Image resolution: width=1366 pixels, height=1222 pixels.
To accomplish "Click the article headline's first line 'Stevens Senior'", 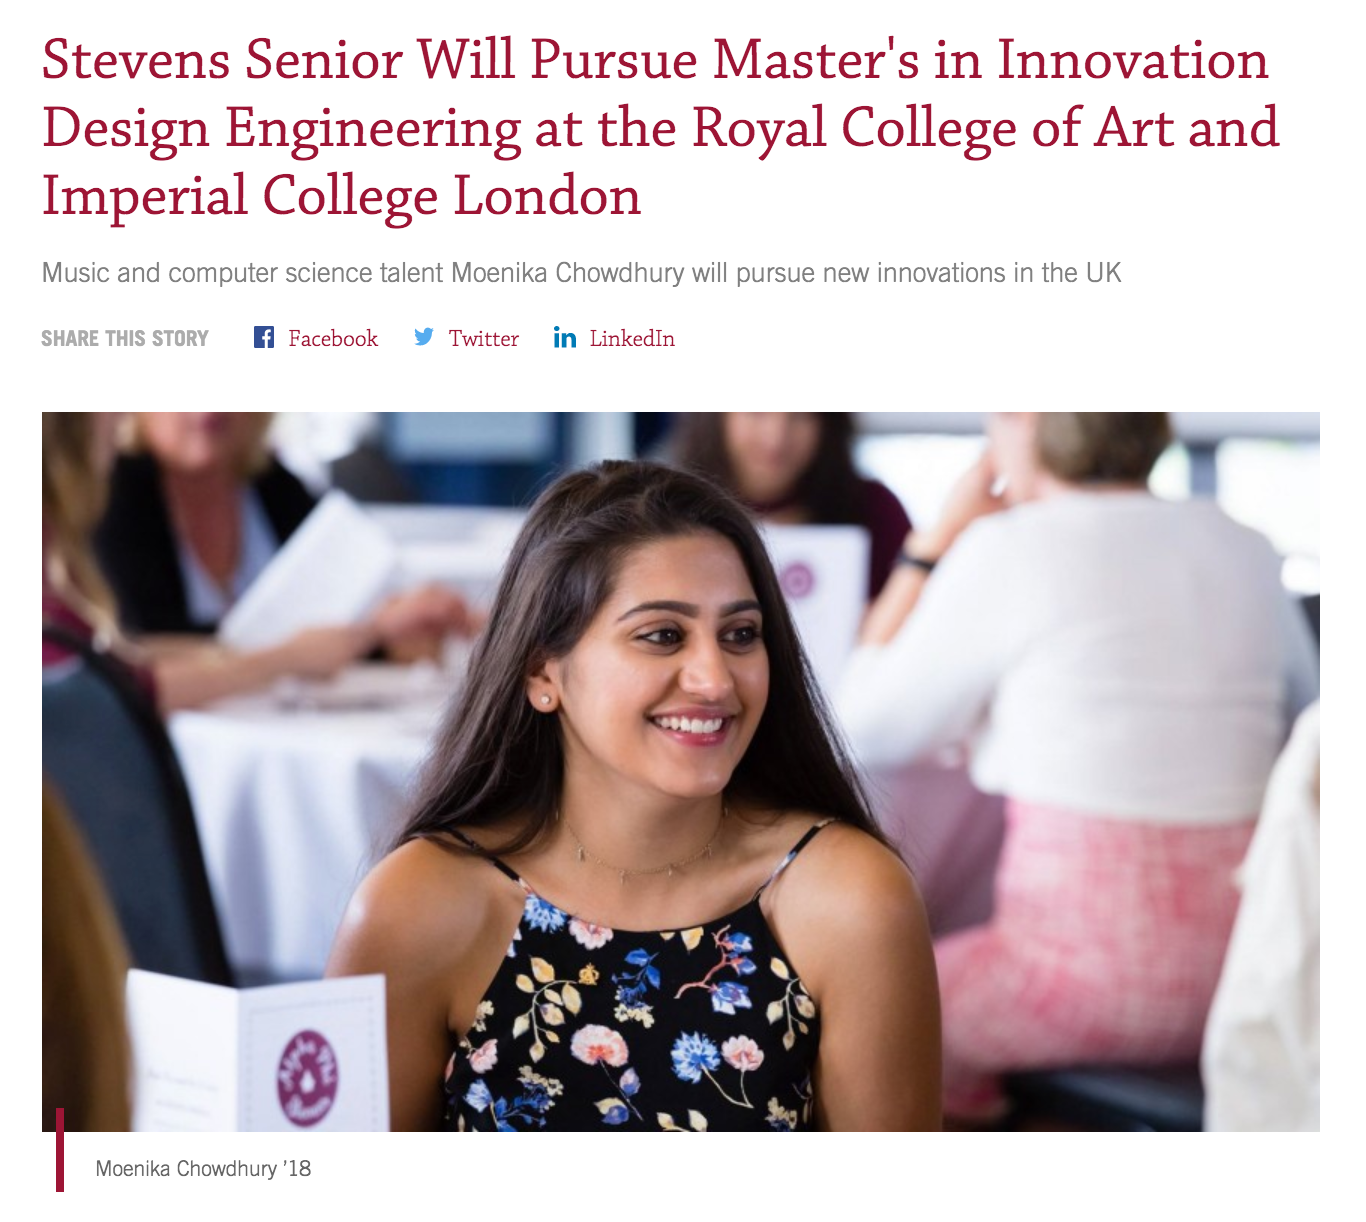I will click(221, 60).
